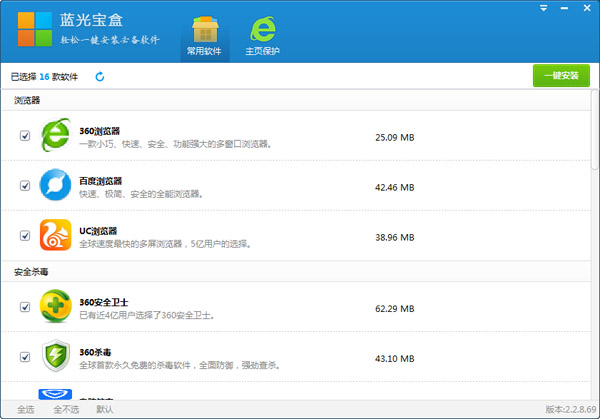Image resolution: width=600 pixels, height=419 pixels.
Task: Click the green 一键安装 button
Action: pos(561,76)
